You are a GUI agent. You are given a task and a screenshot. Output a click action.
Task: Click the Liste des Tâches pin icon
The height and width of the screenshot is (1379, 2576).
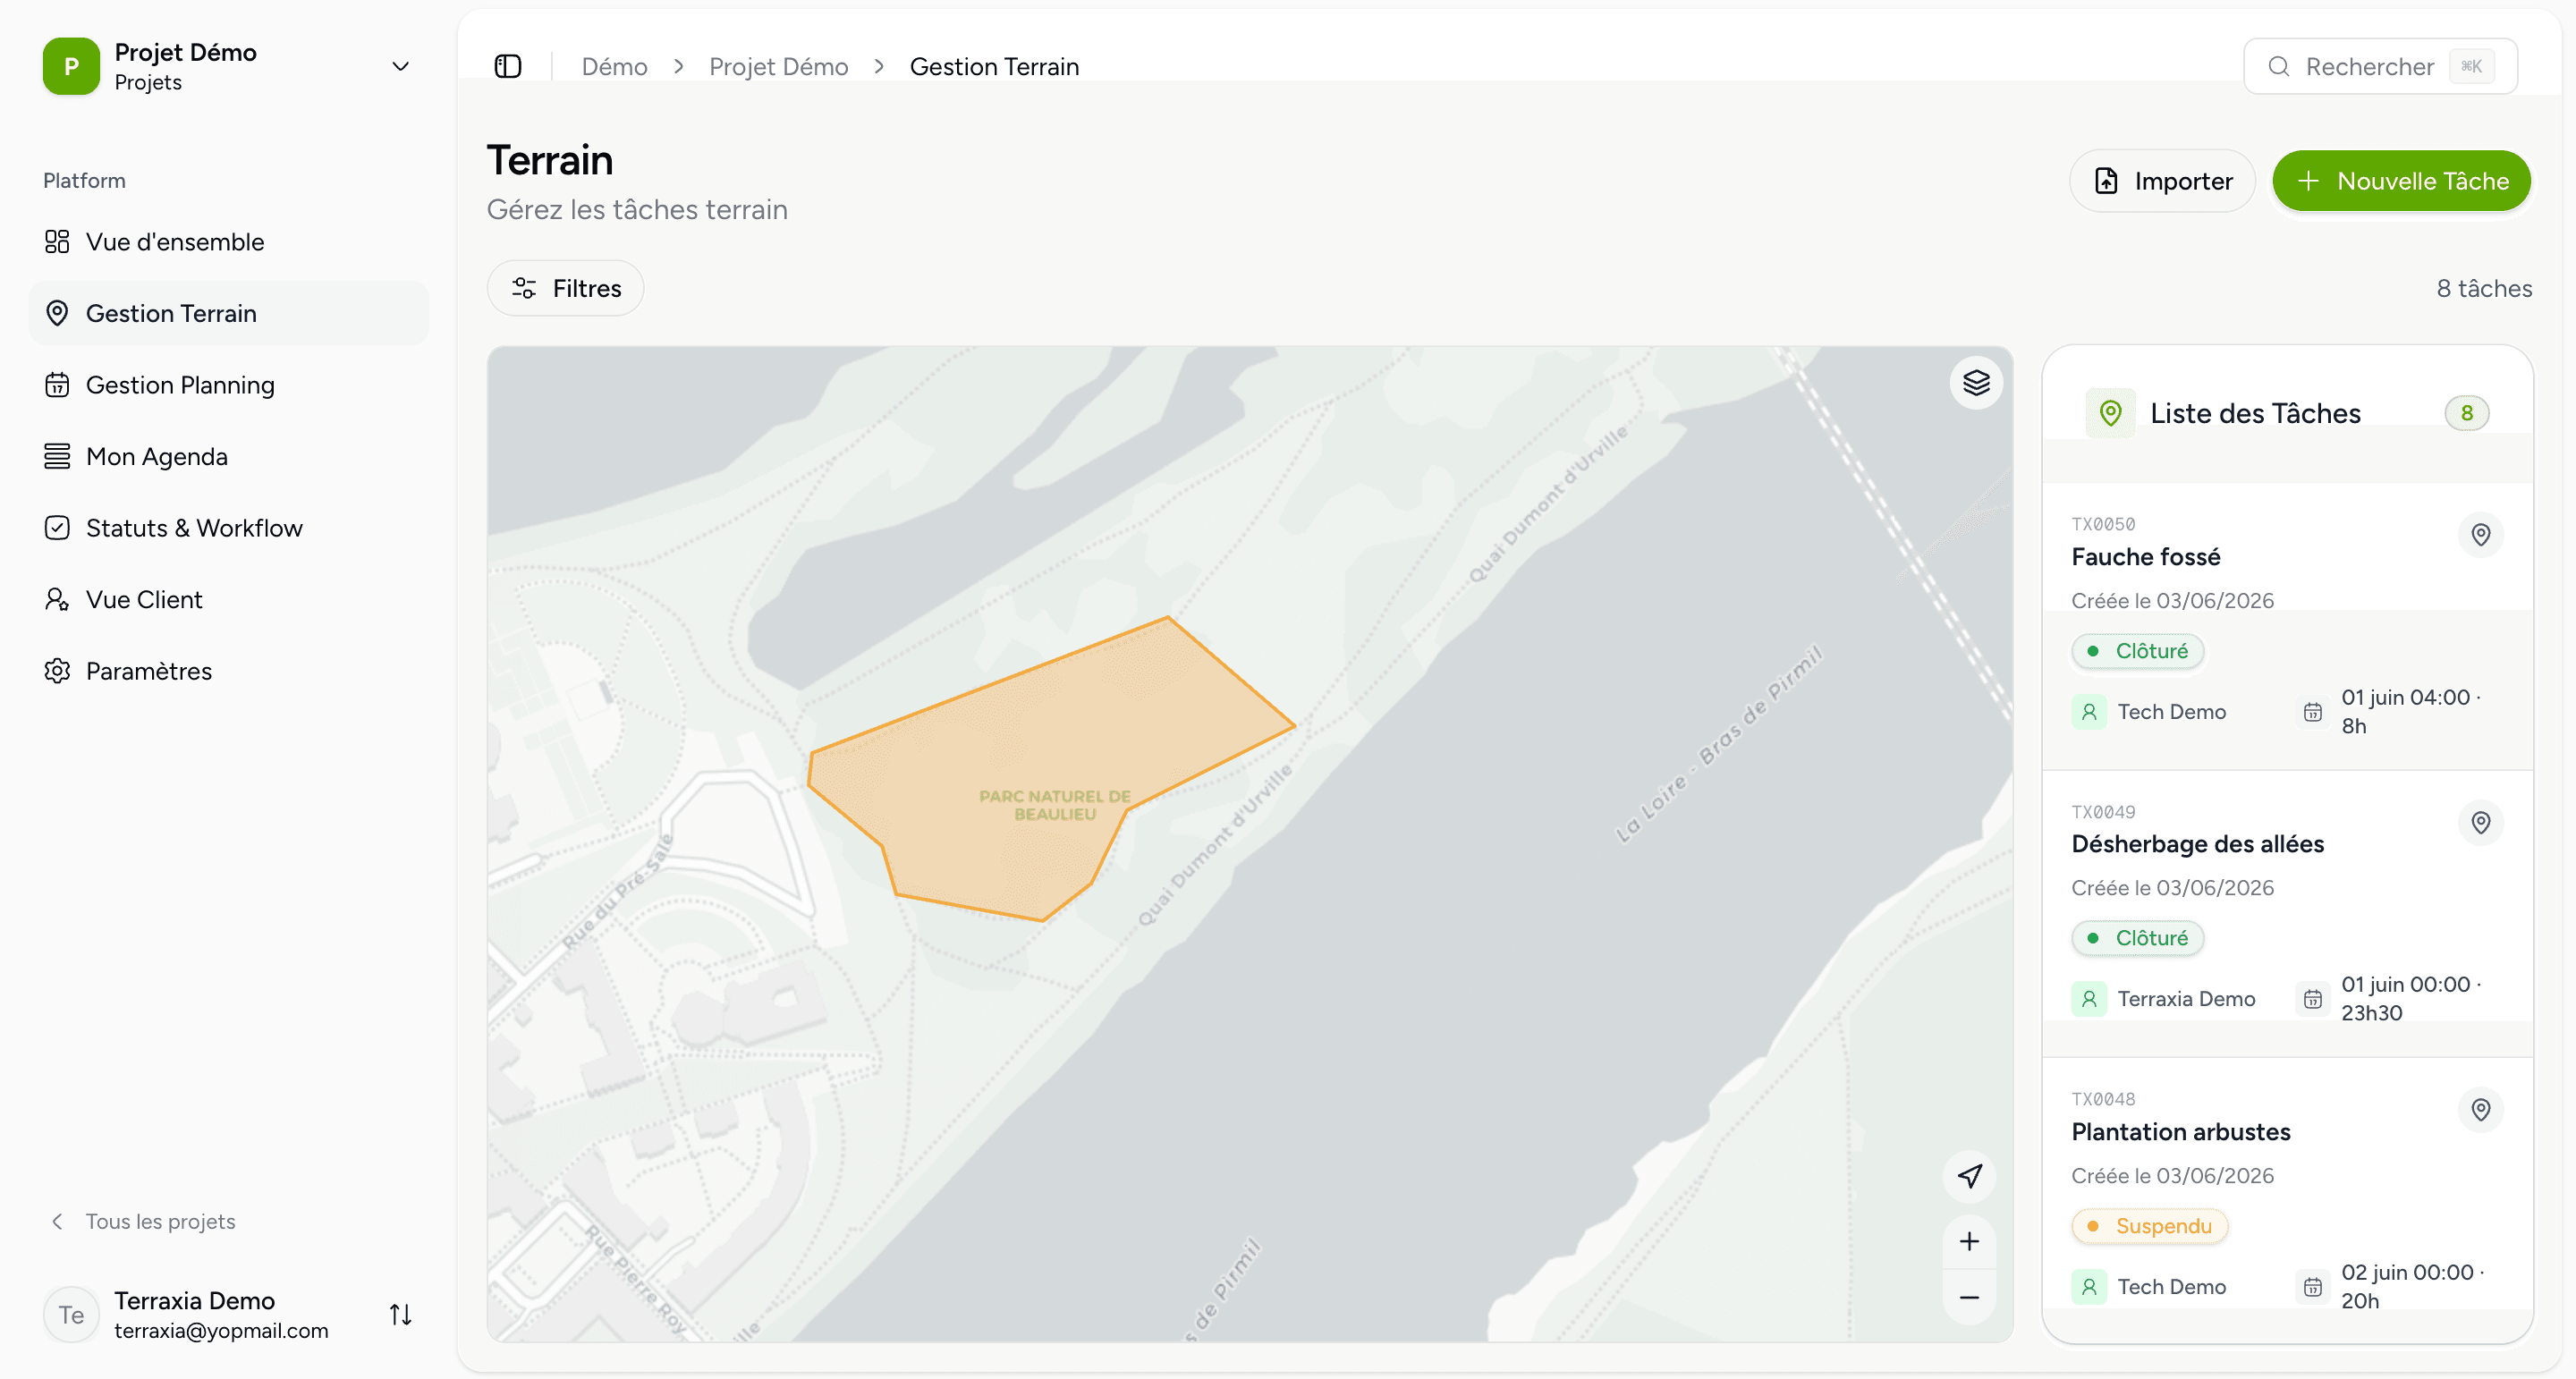(x=2110, y=413)
